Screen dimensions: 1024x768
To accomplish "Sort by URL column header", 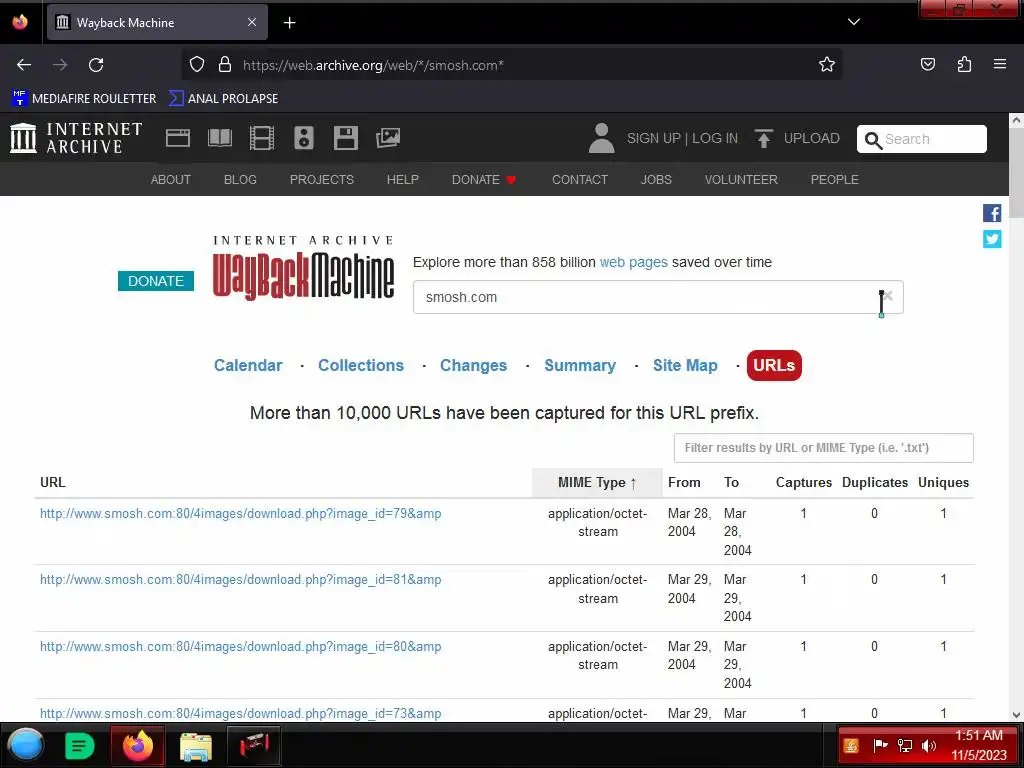I will (53, 483).
